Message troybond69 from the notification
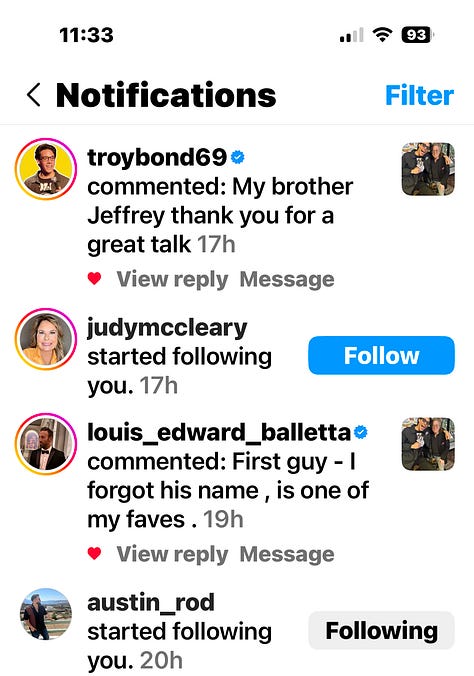Viewport: 474px width, 676px height. click(x=287, y=279)
